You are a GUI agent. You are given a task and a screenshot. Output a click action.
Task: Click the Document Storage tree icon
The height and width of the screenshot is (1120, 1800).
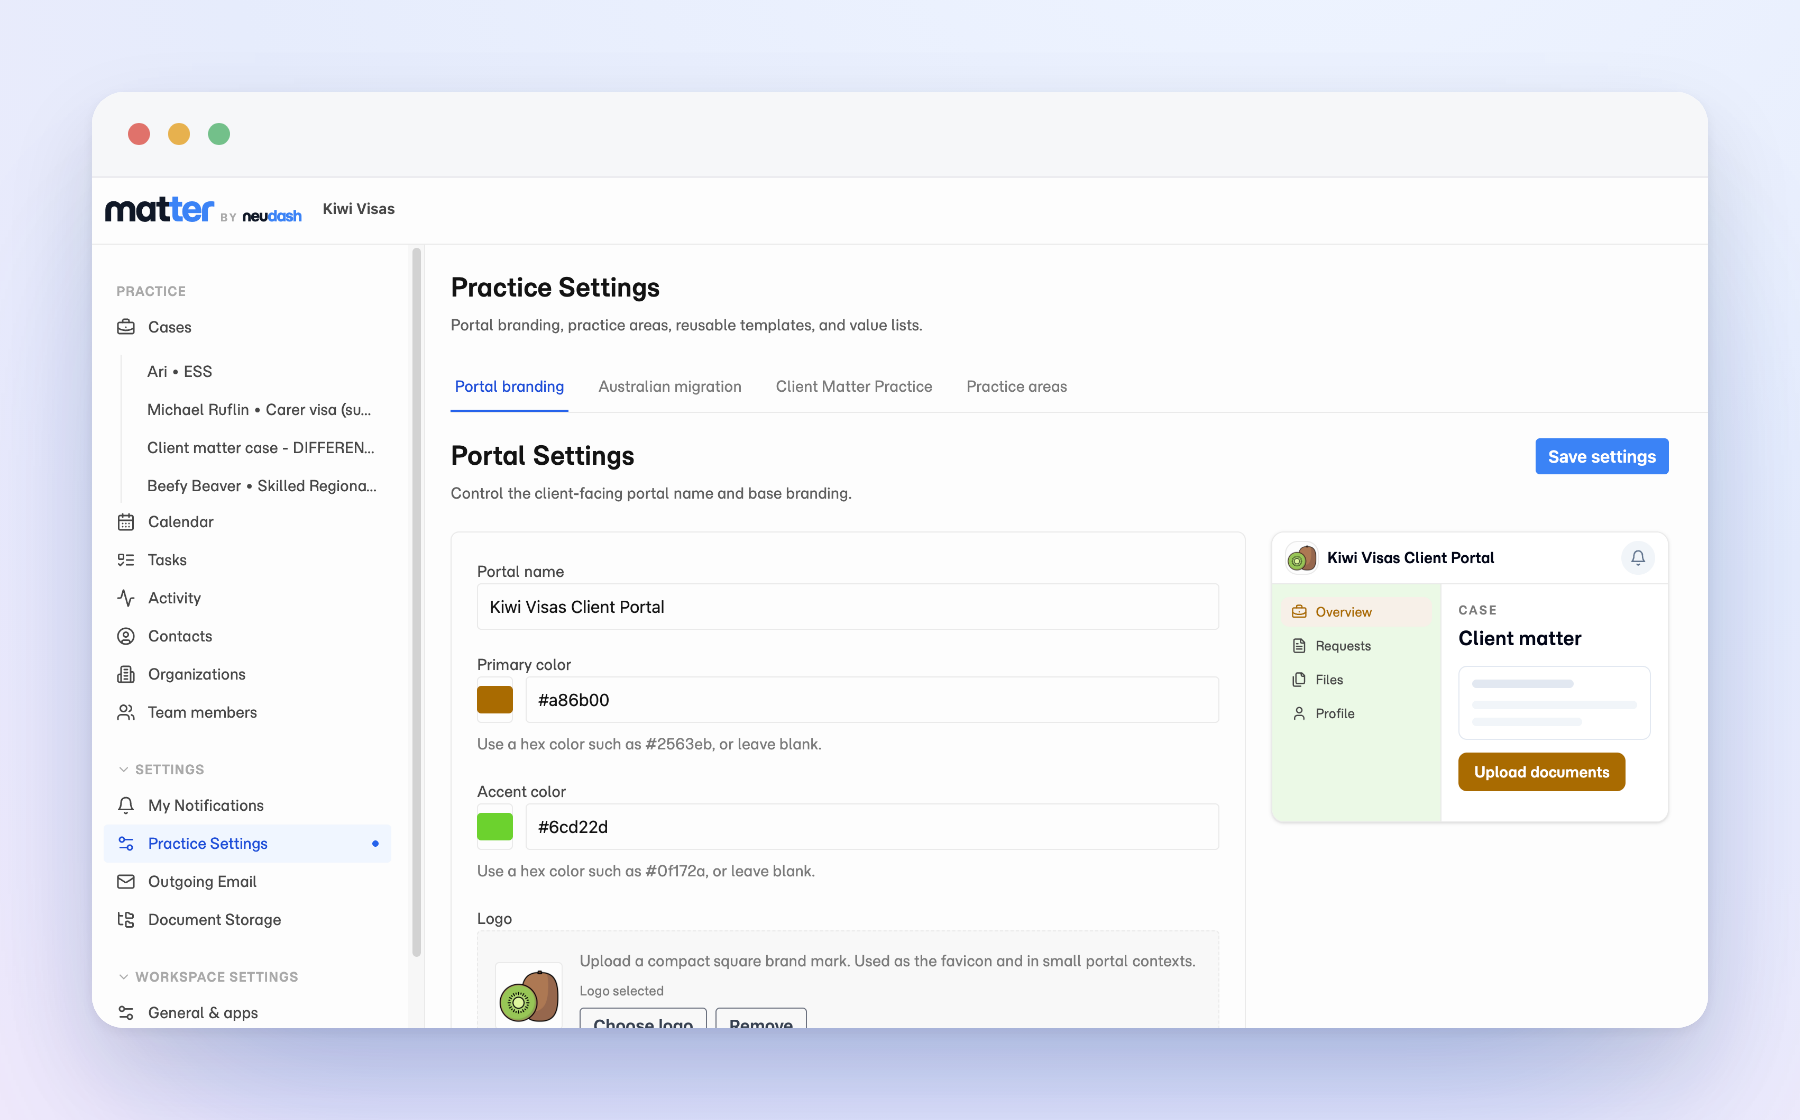126,920
